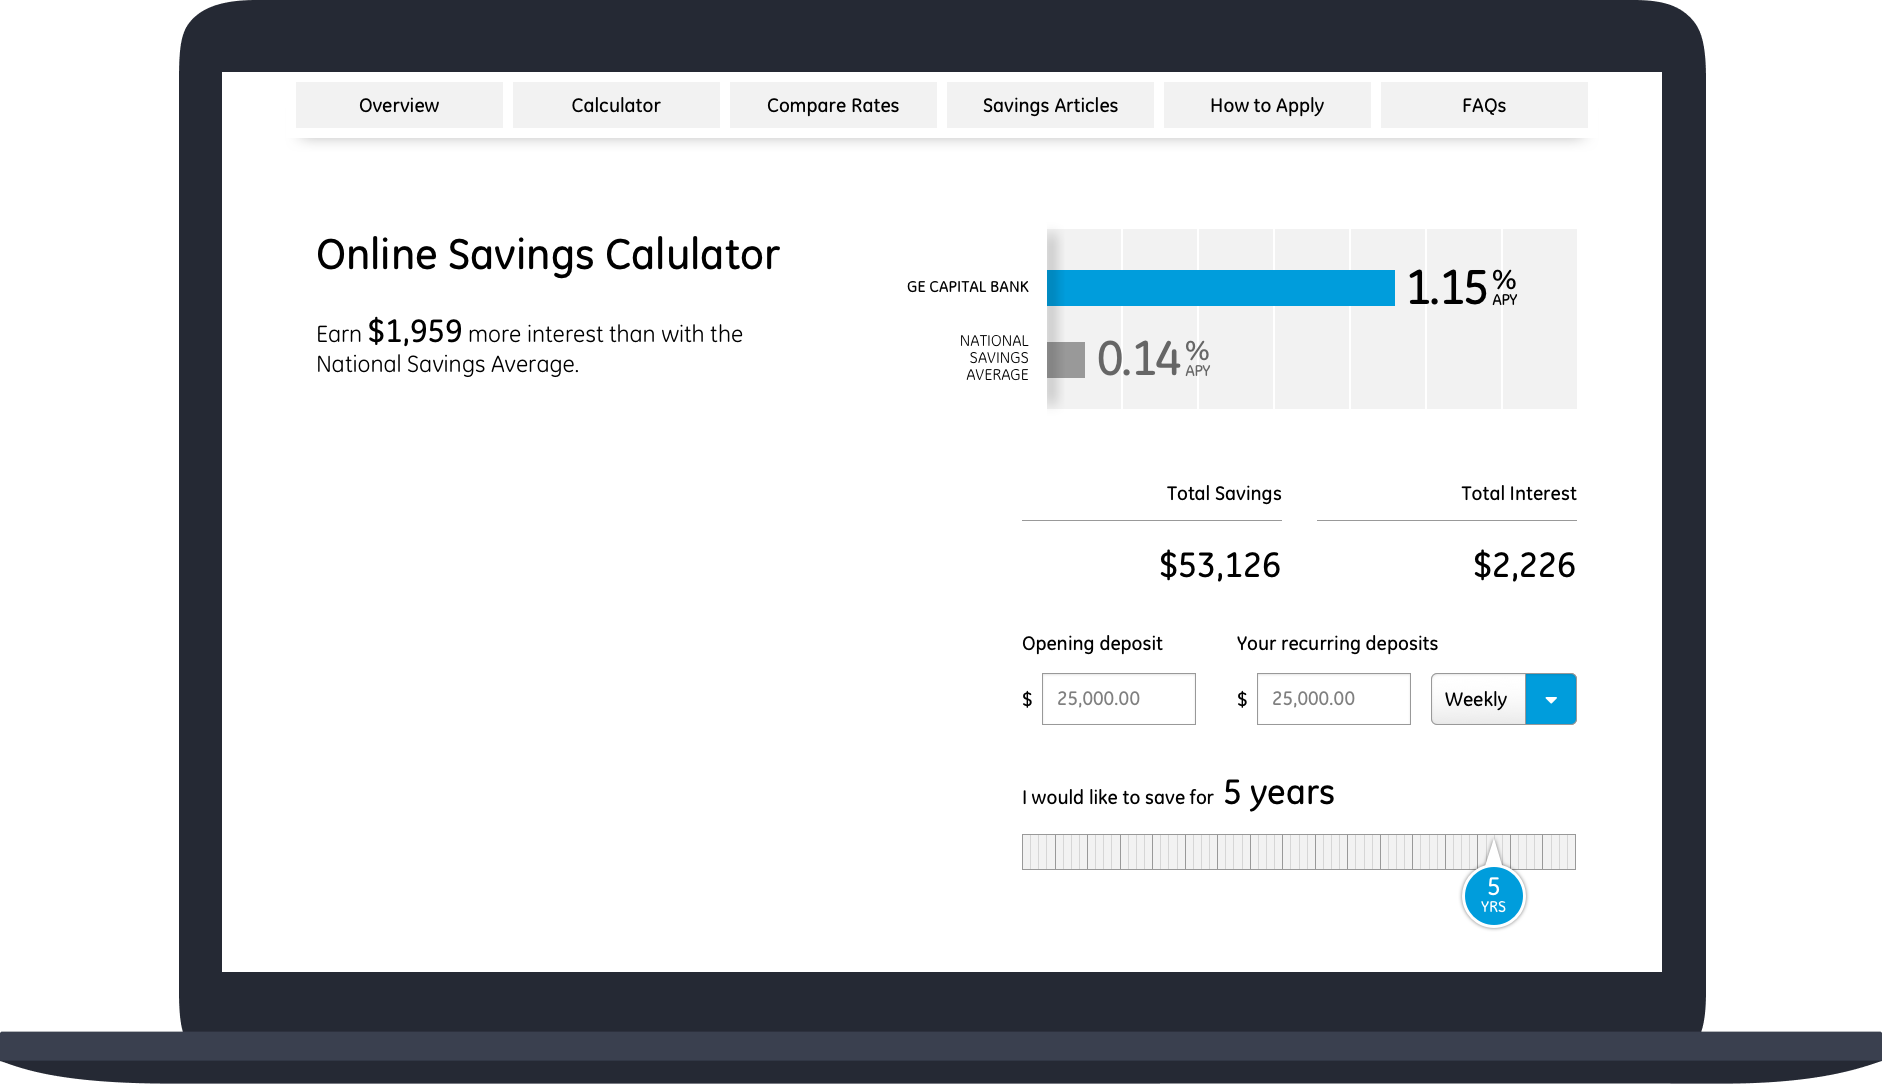Click the Opening deposit label

pyautogui.click(x=1092, y=644)
